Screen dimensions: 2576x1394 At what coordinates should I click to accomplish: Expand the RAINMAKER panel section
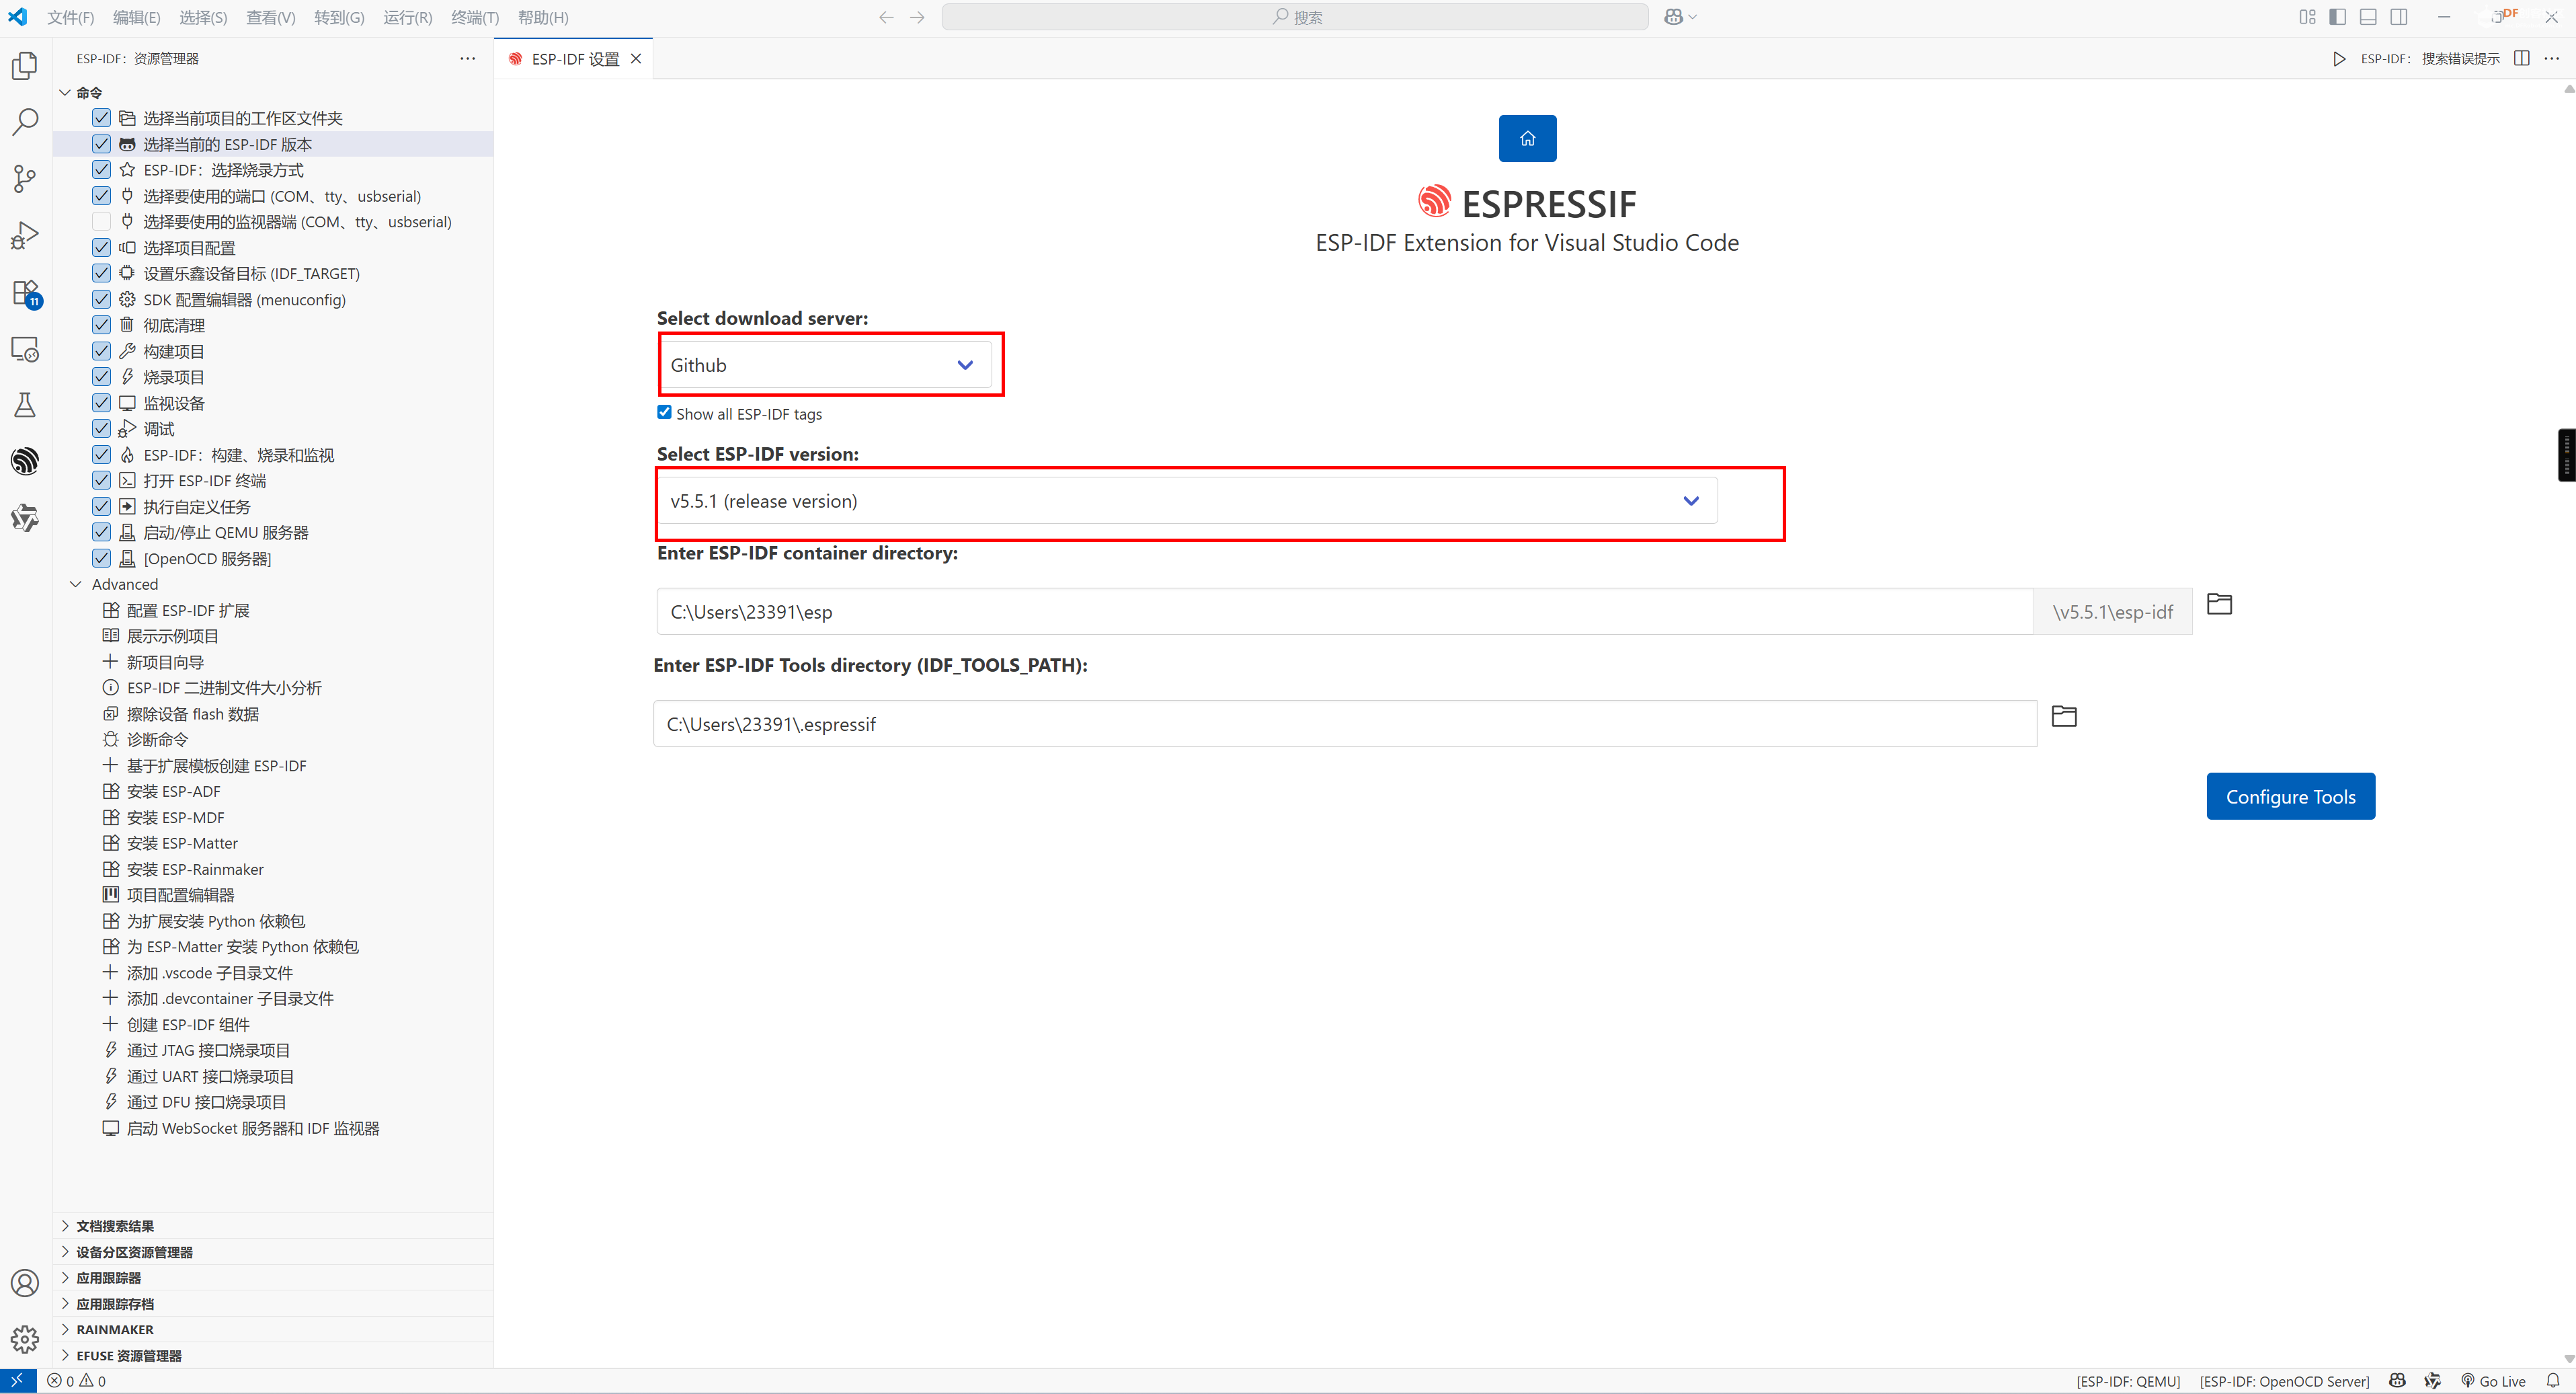(x=114, y=1329)
